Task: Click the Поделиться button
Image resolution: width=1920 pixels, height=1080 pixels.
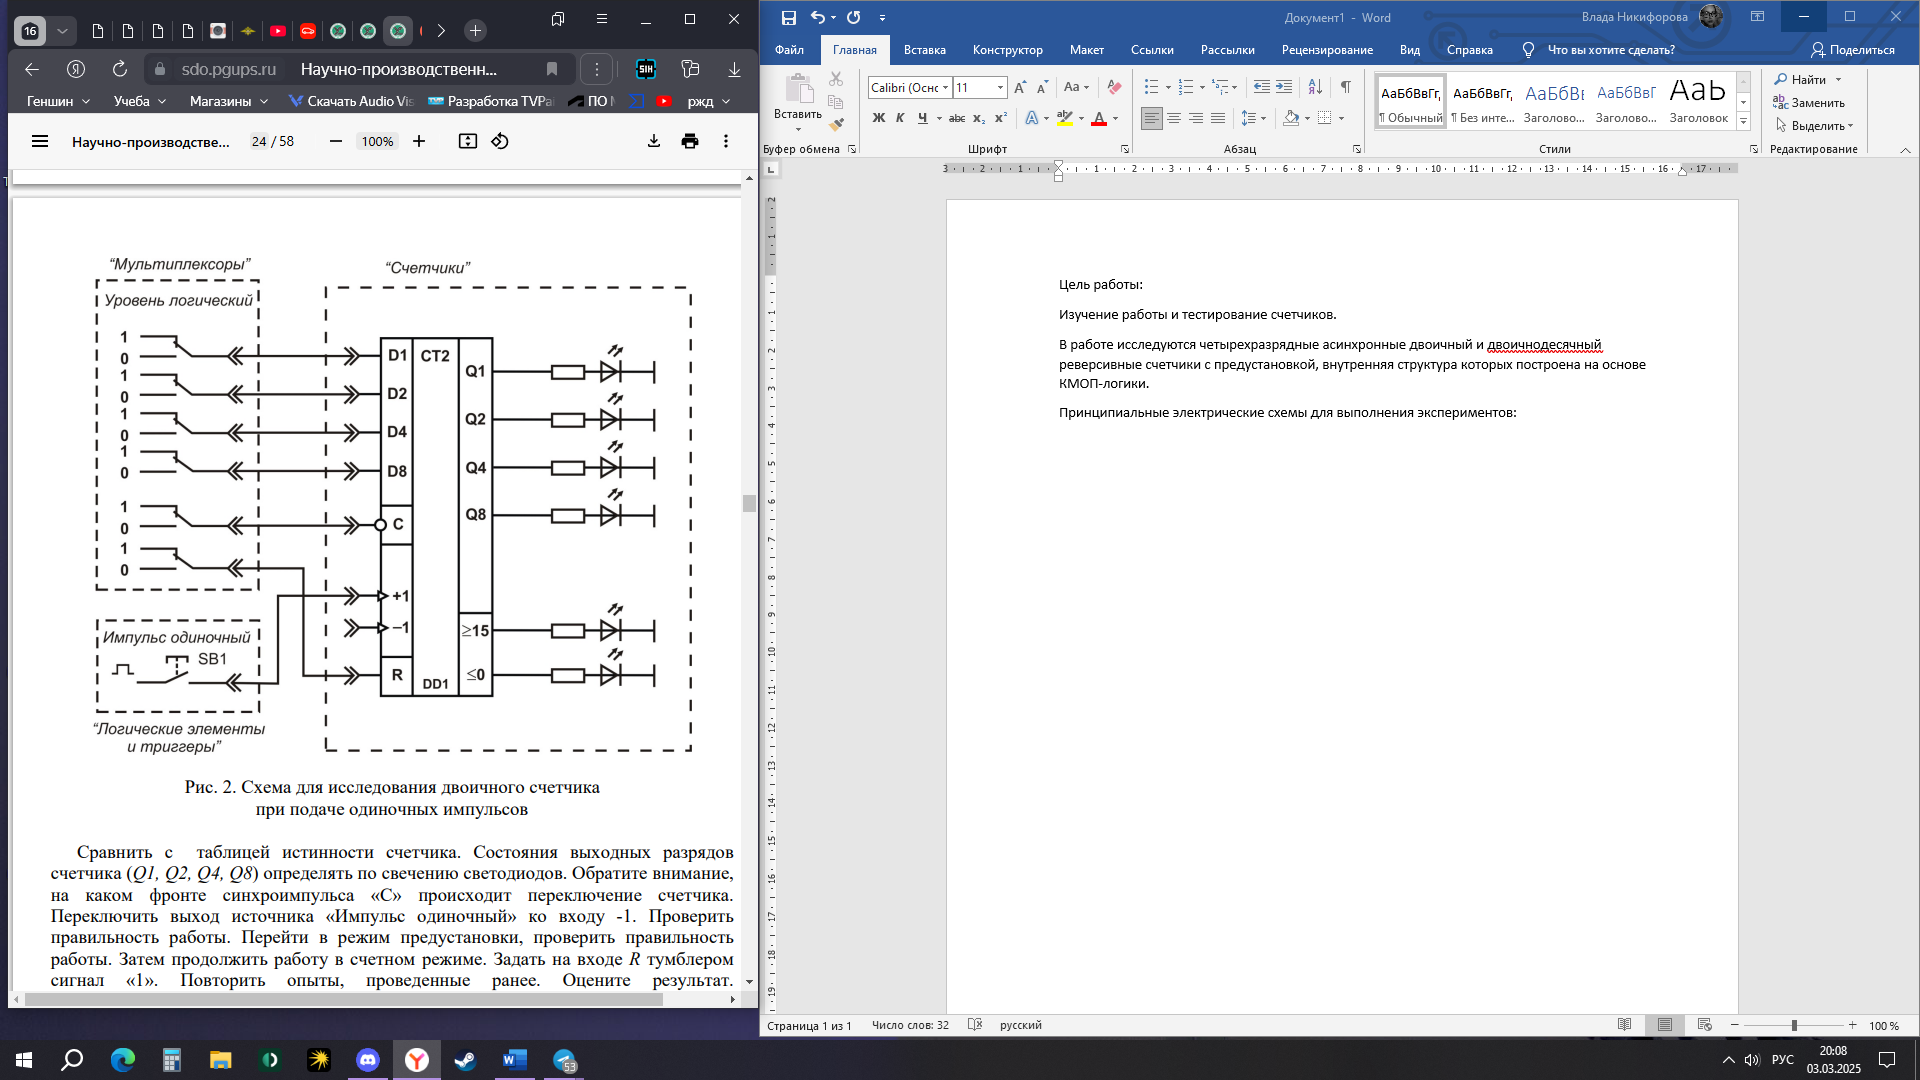Action: (1853, 50)
